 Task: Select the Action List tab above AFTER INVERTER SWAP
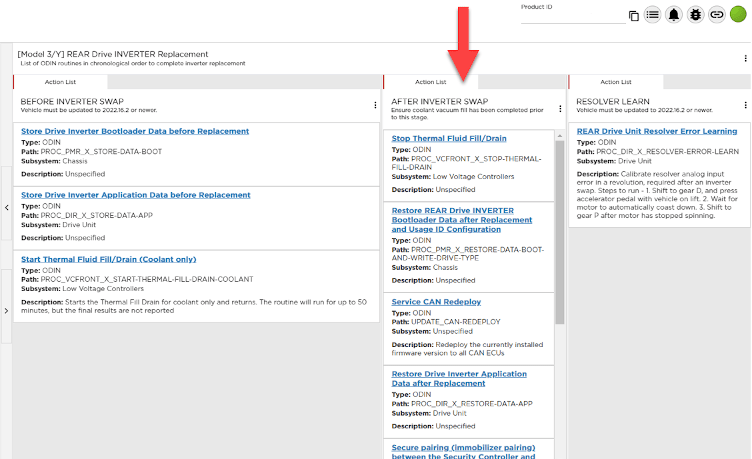coord(431,82)
